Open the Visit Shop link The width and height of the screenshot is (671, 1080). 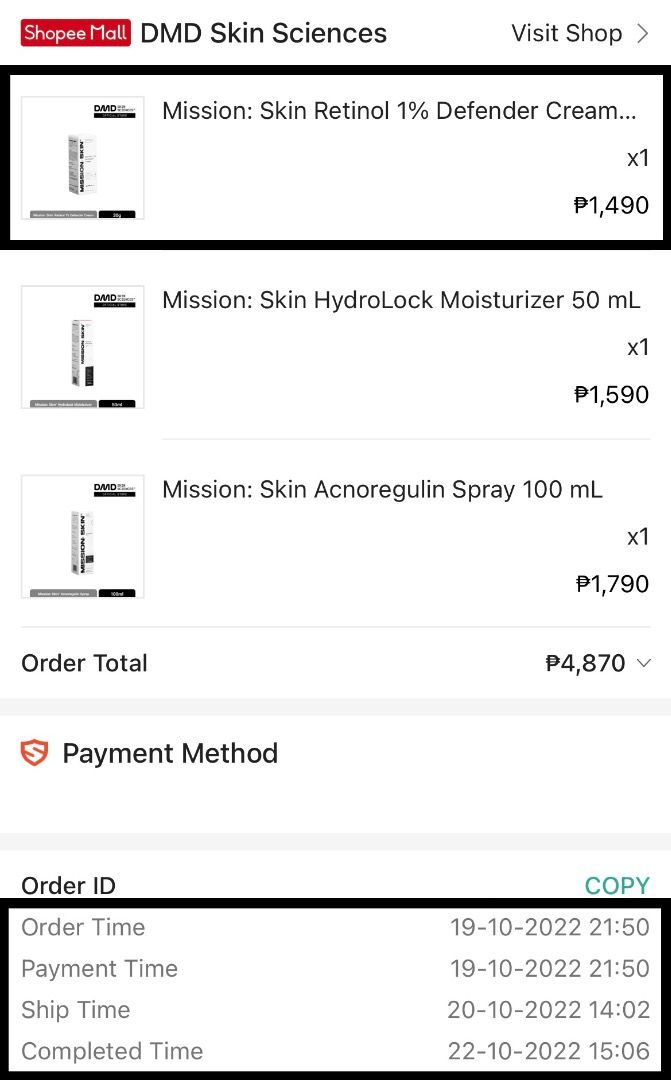point(567,33)
